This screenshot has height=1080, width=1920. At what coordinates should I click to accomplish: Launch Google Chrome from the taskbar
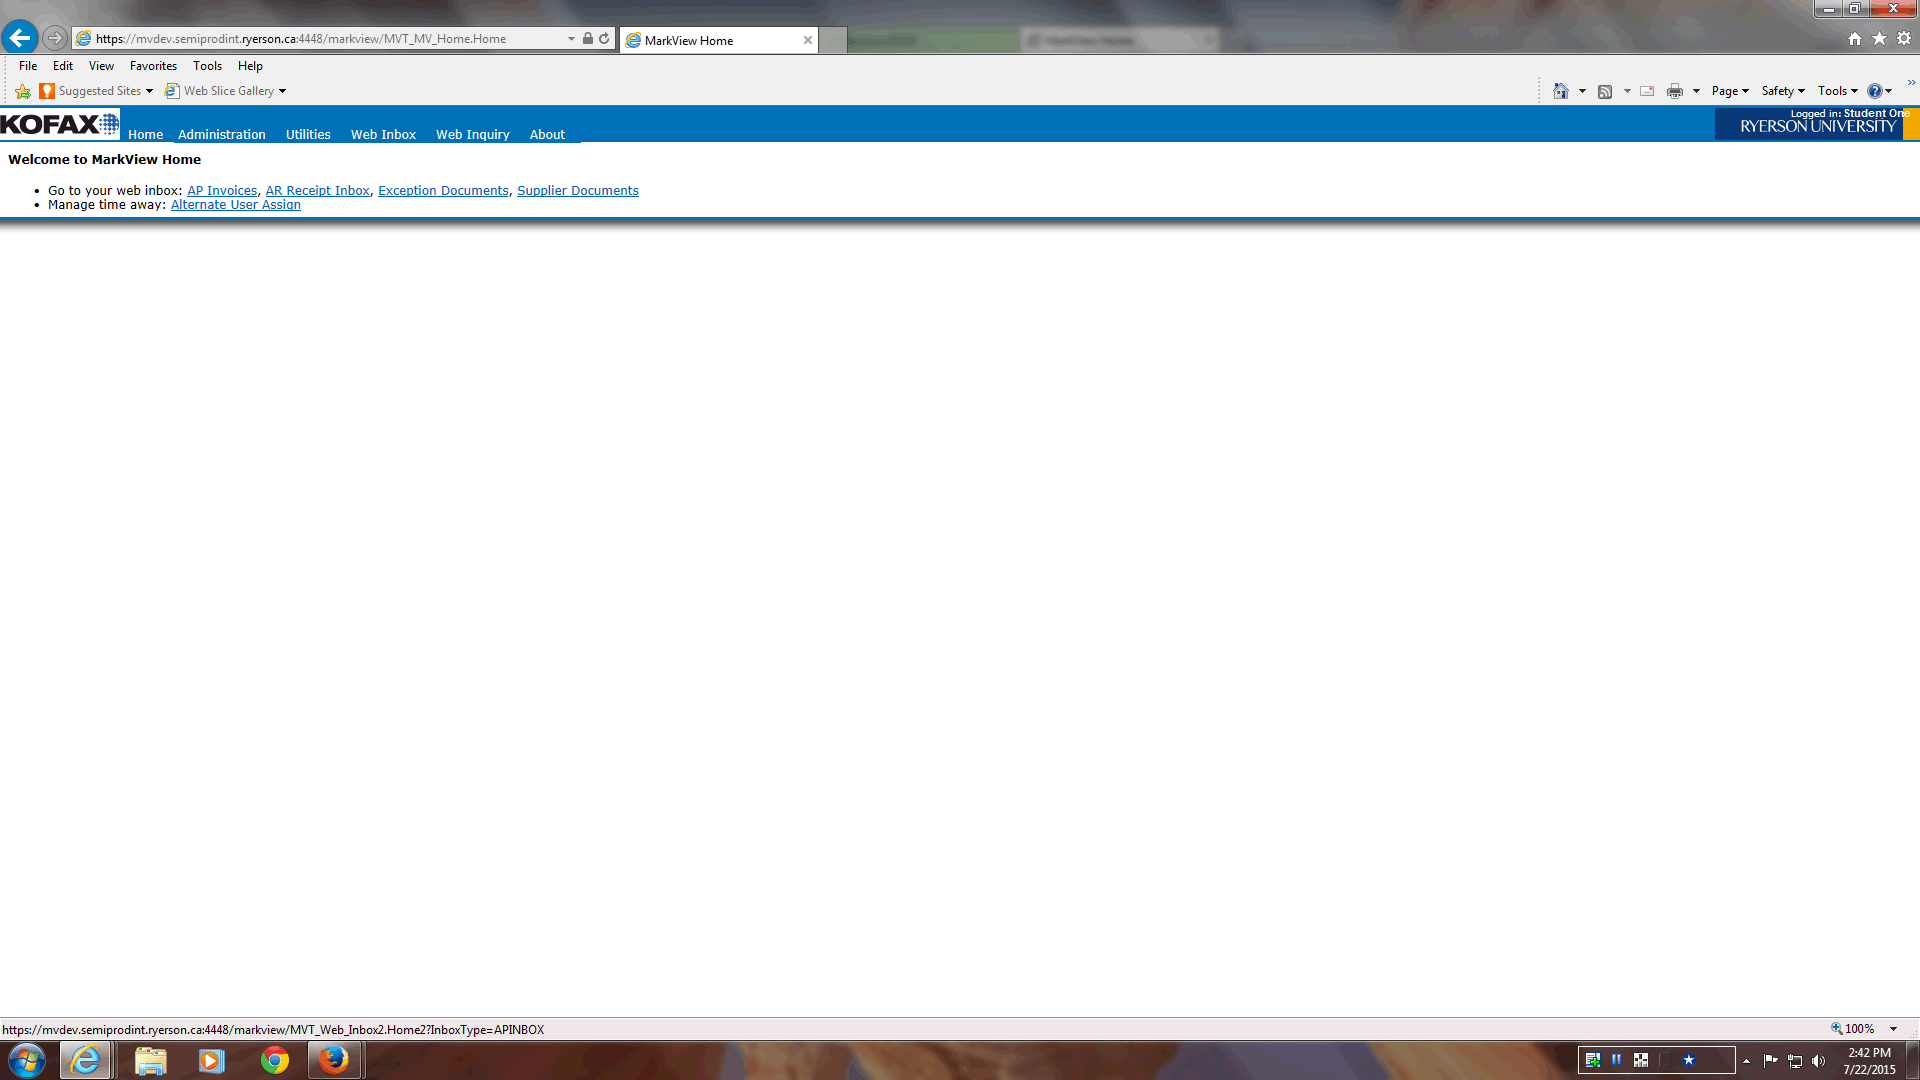click(x=274, y=1060)
